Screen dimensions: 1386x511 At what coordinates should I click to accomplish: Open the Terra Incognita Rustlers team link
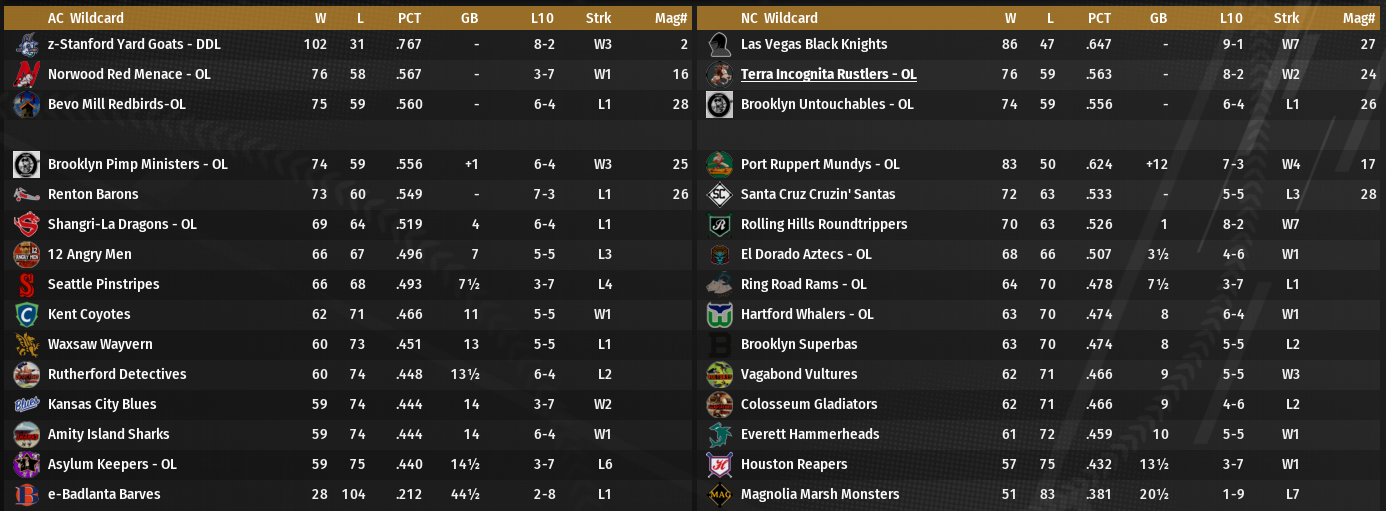(x=828, y=75)
